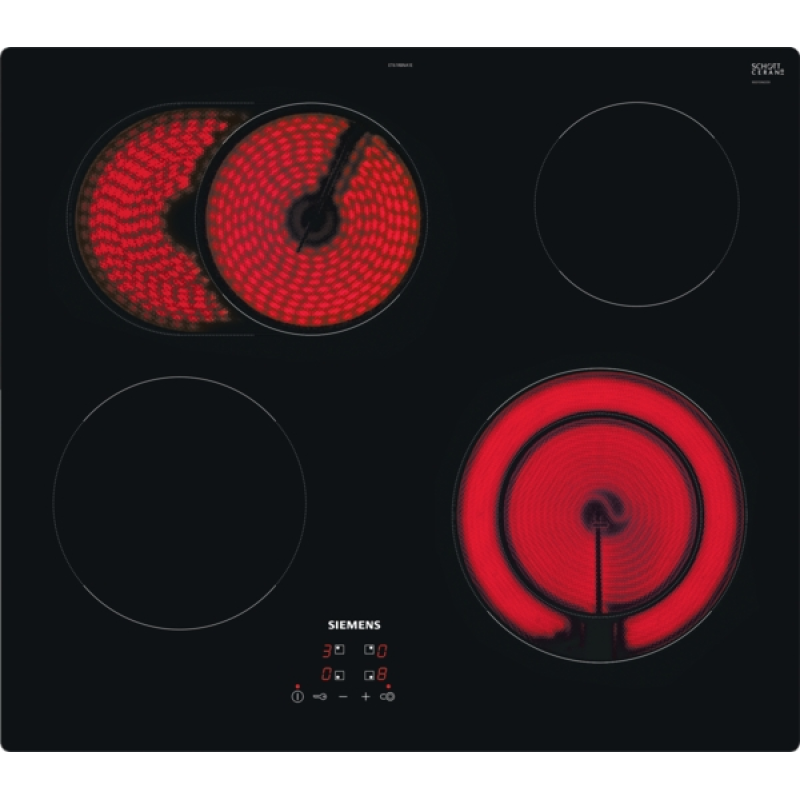This screenshot has height=800, width=800.
Task: Tap the childproof lock key icon
Action: pyautogui.click(x=320, y=696)
